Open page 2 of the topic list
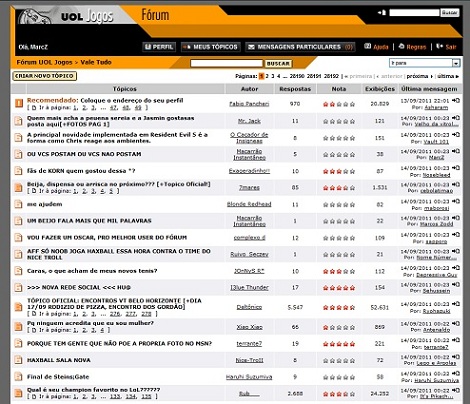This screenshot has height=404, width=470. [267, 76]
